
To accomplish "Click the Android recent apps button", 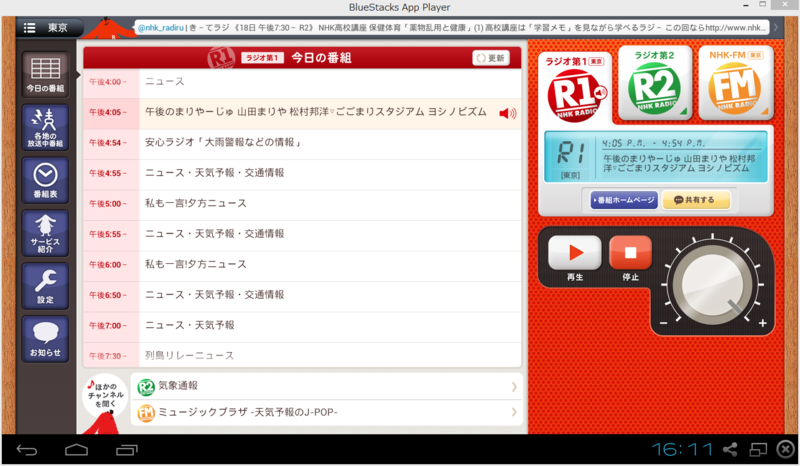I will 127,450.
